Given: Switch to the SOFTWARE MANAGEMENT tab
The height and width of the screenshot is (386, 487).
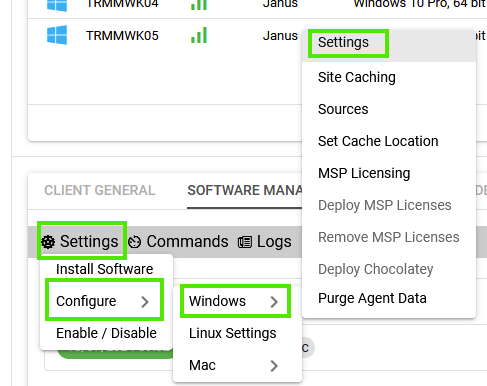Looking at the screenshot, I should (245, 190).
